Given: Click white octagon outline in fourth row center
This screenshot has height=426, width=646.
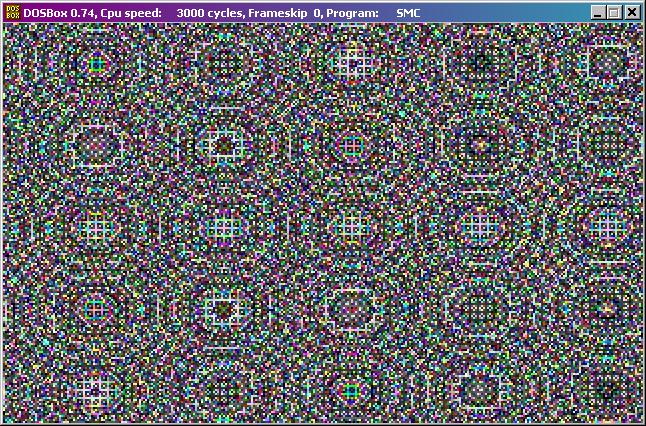Looking at the screenshot, I should coord(352,309).
